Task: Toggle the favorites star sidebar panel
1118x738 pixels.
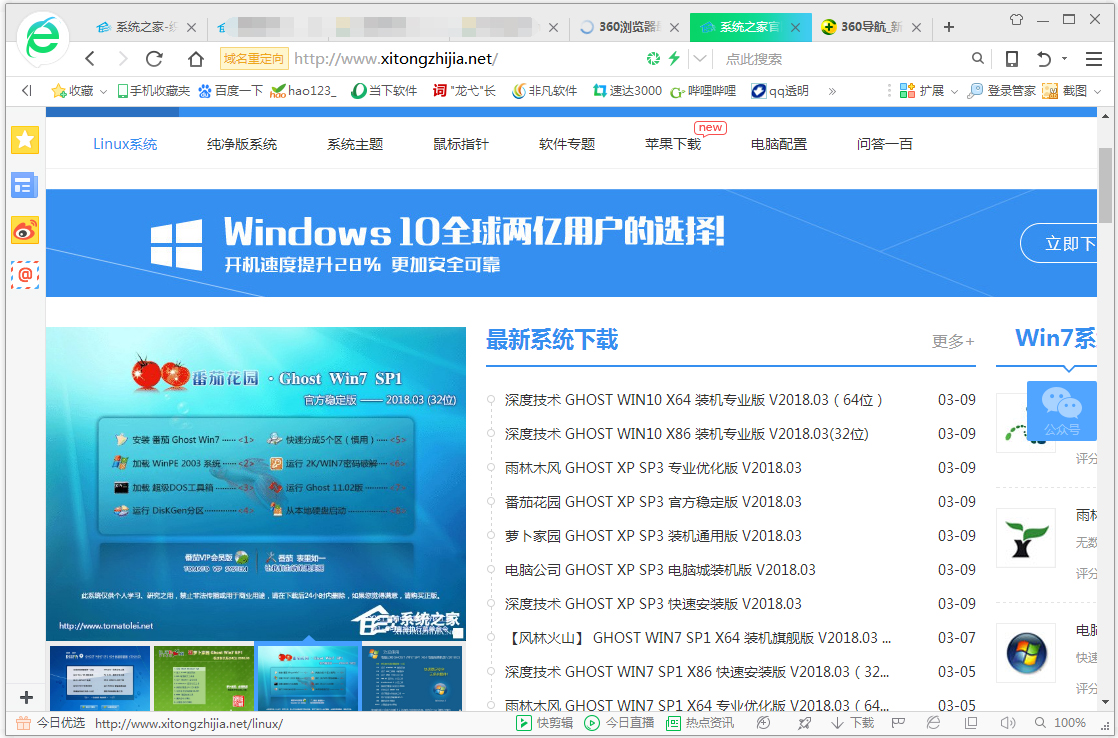Action: 24,140
